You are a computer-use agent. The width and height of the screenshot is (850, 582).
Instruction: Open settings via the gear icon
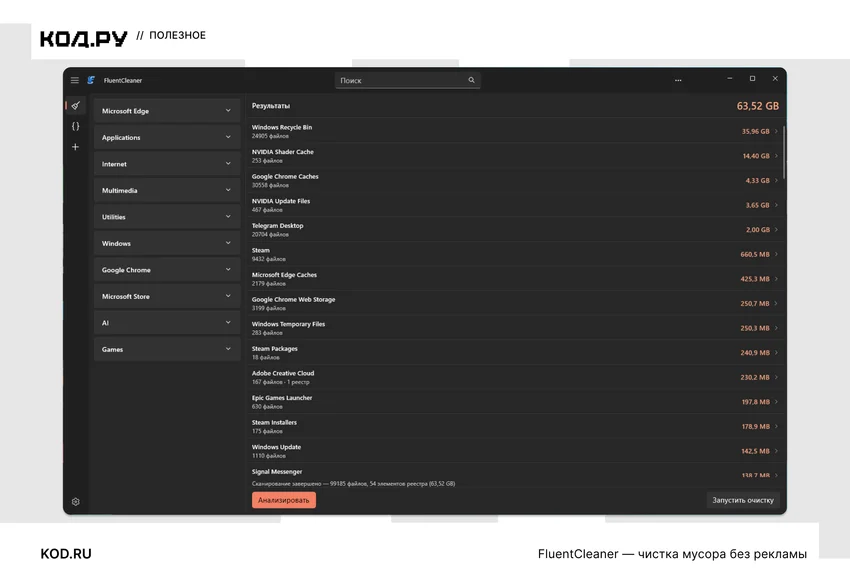(x=76, y=502)
